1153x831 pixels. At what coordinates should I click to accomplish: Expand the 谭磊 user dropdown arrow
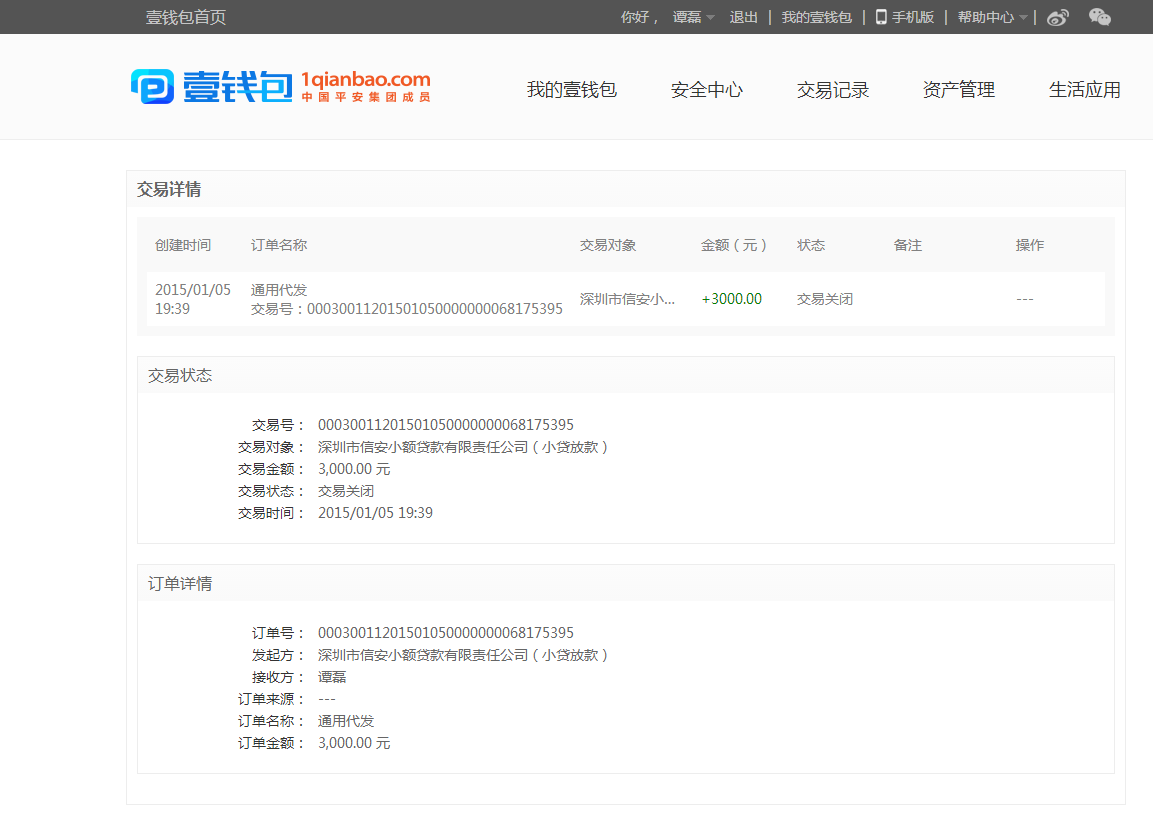(x=710, y=18)
